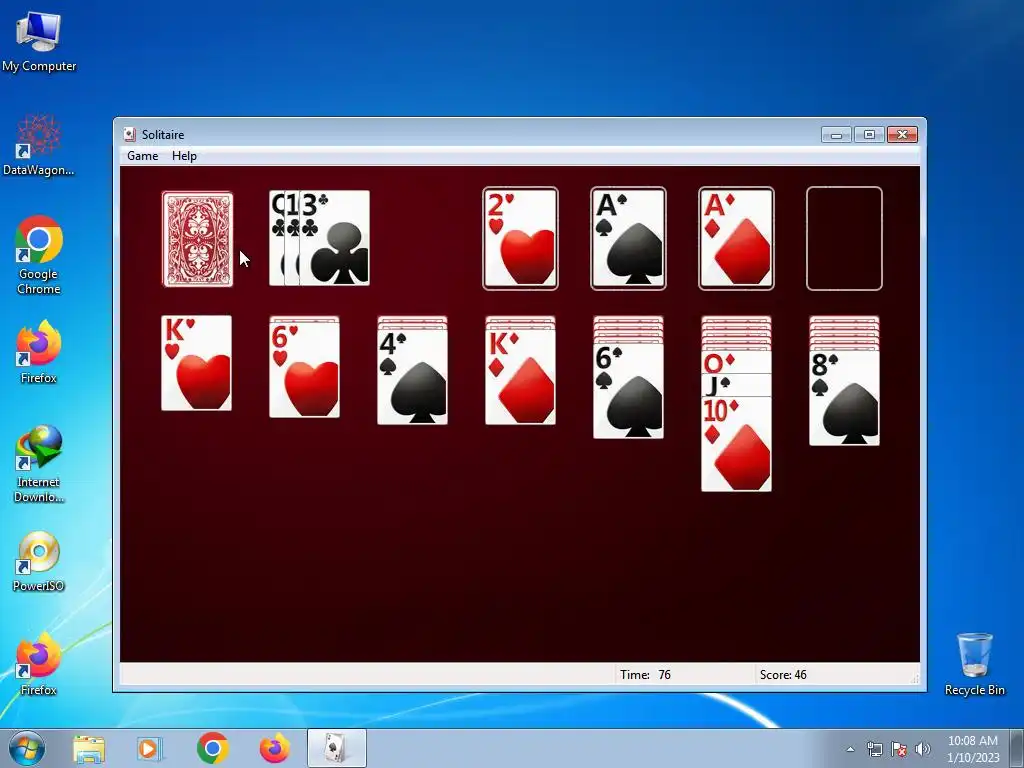Select the Jack of spades tableau card
The height and width of the screenshot is (768, 1024).
[736, 385]
